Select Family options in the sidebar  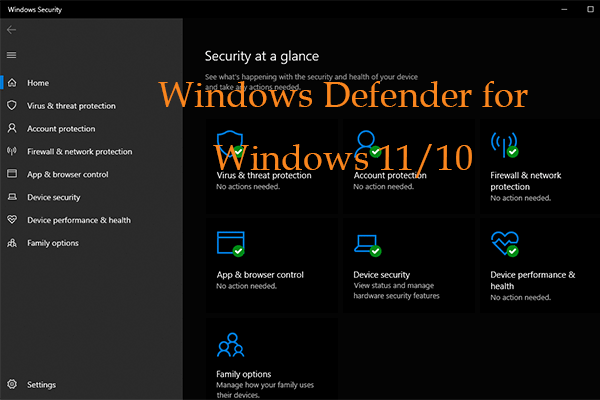tap(53, 243)
